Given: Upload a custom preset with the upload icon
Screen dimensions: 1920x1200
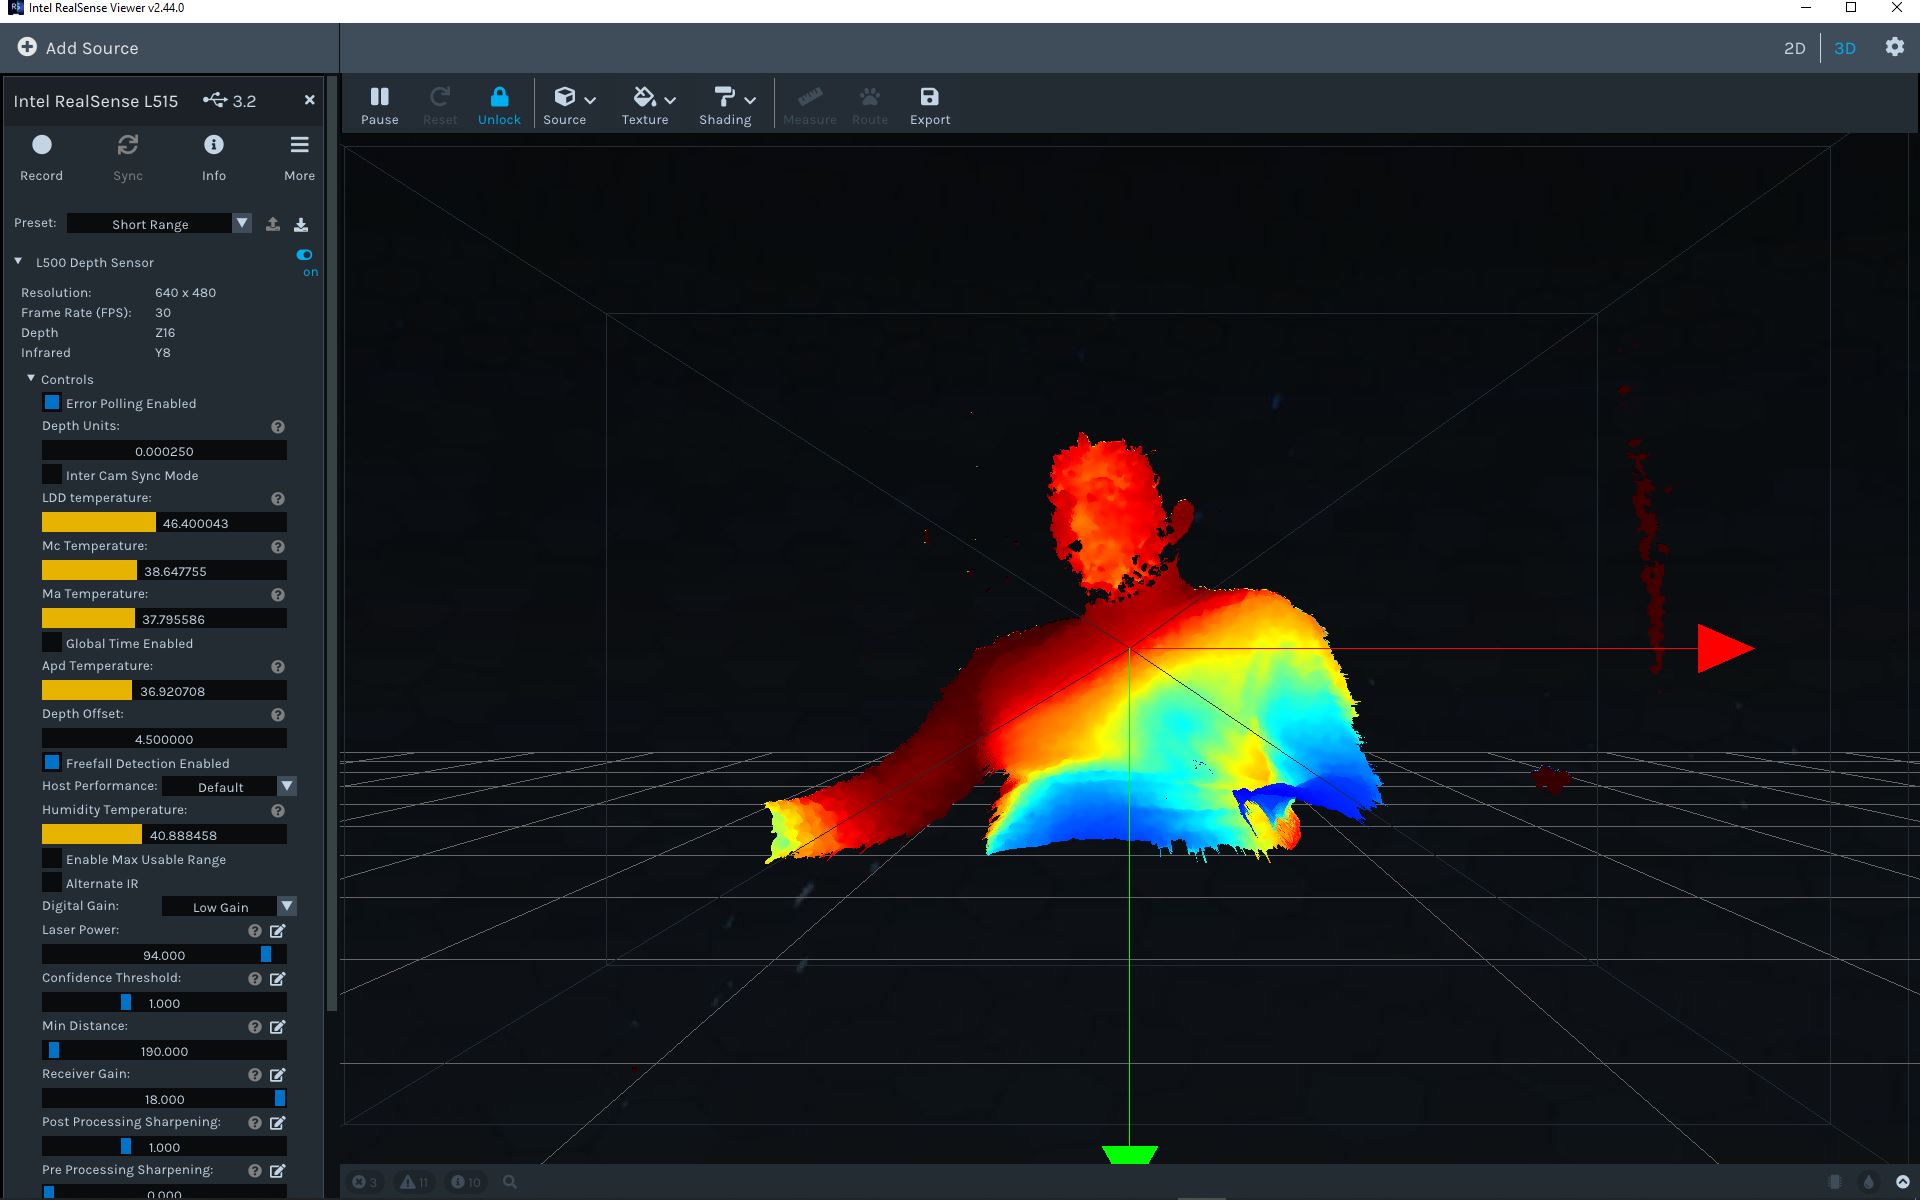Looking at the screenshot, I should tap(272, 223).
